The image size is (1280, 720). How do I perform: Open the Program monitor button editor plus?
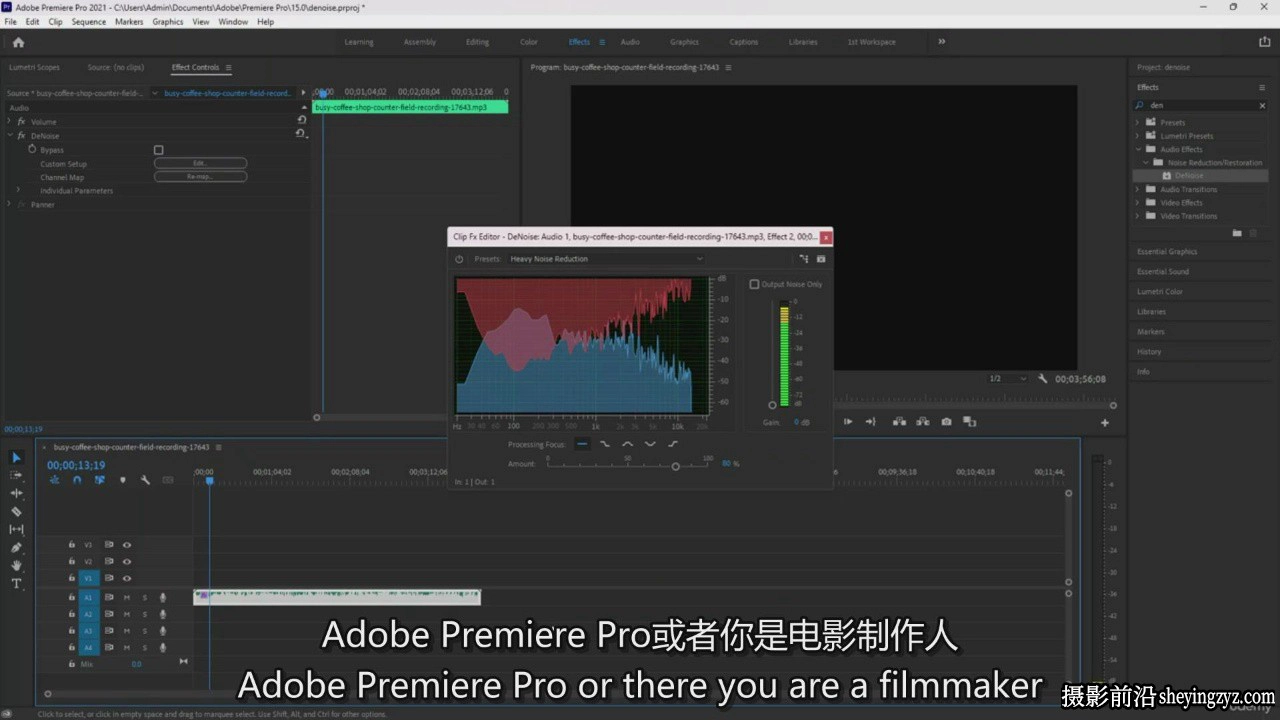point(1105,423)
